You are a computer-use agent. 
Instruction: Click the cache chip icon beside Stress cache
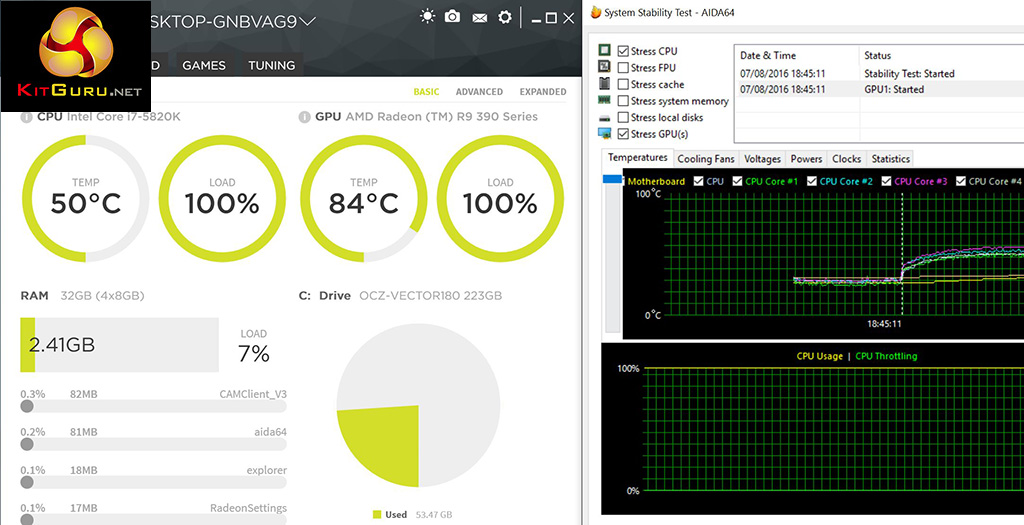(605, 84)
